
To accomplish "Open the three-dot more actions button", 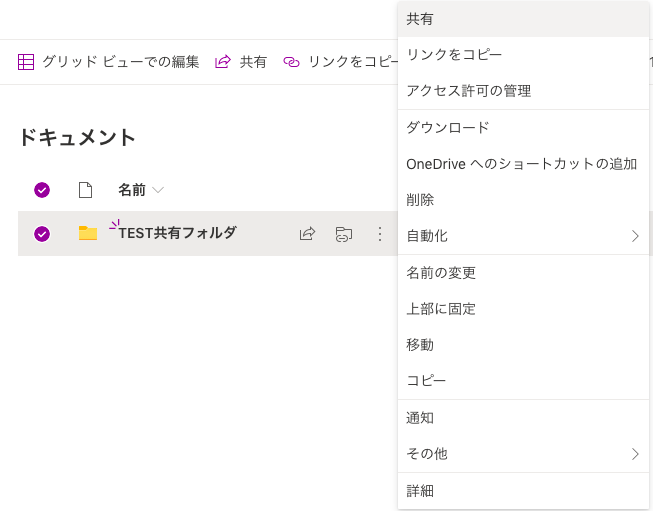I will tap(380, 234).
